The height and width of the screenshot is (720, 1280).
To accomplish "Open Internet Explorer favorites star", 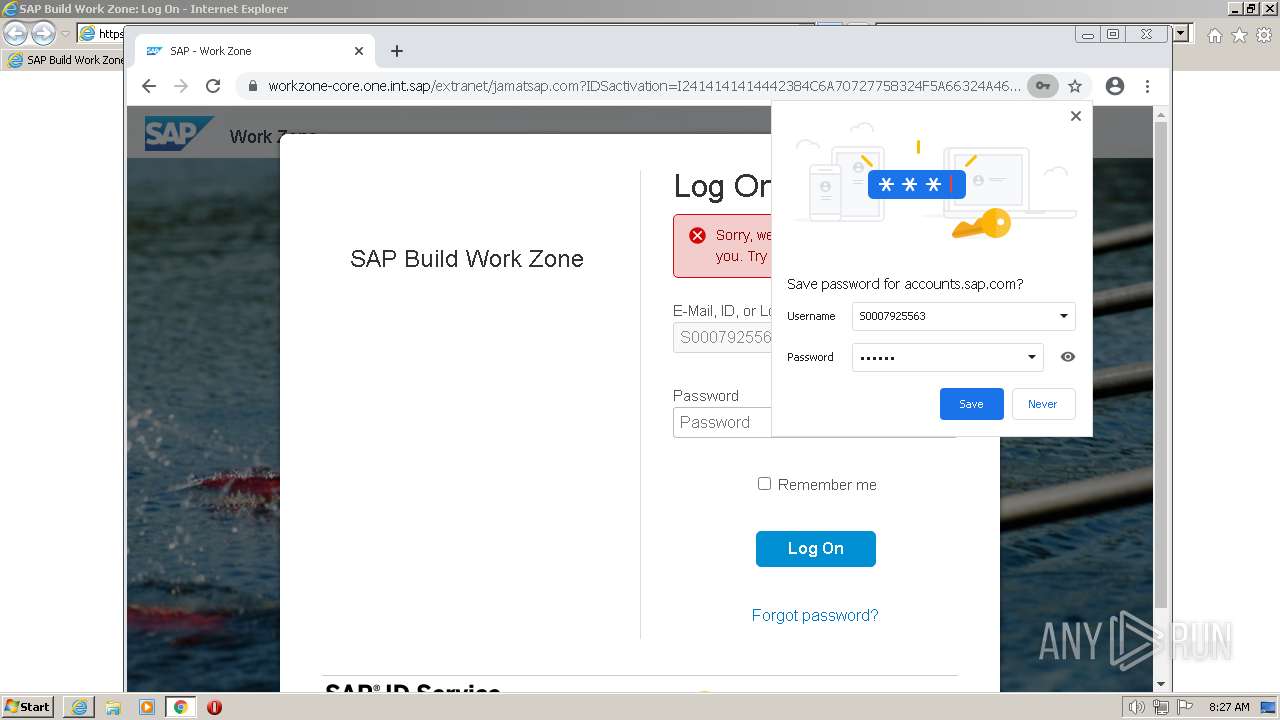I will [x=1239, y=35].
